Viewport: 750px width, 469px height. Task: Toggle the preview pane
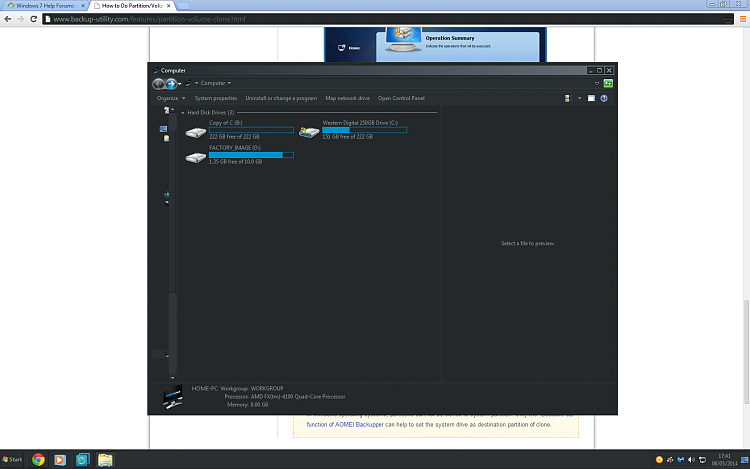[x=591, y=98]
